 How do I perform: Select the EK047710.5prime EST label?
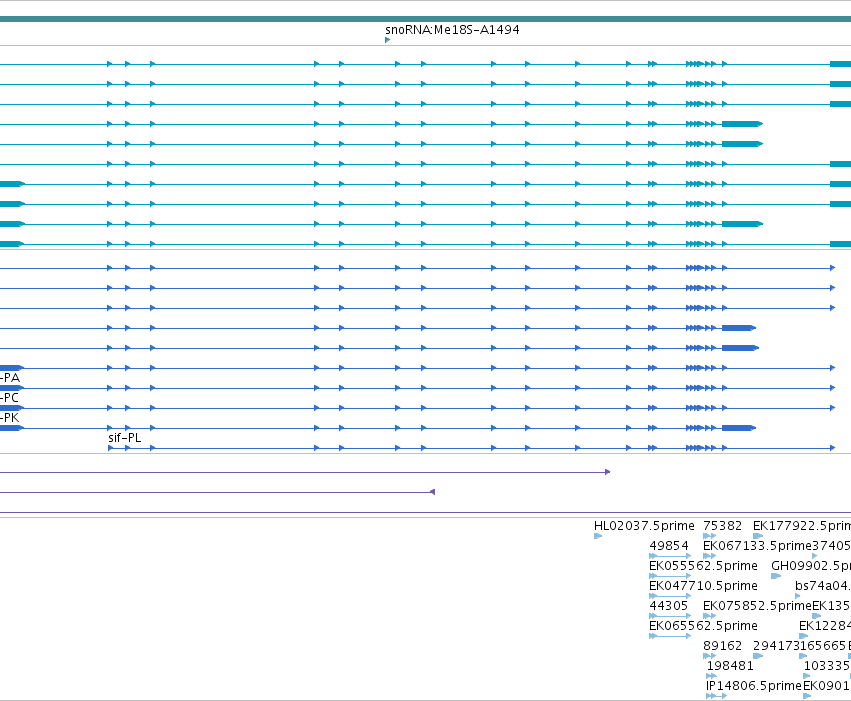[x=703, y=586]
